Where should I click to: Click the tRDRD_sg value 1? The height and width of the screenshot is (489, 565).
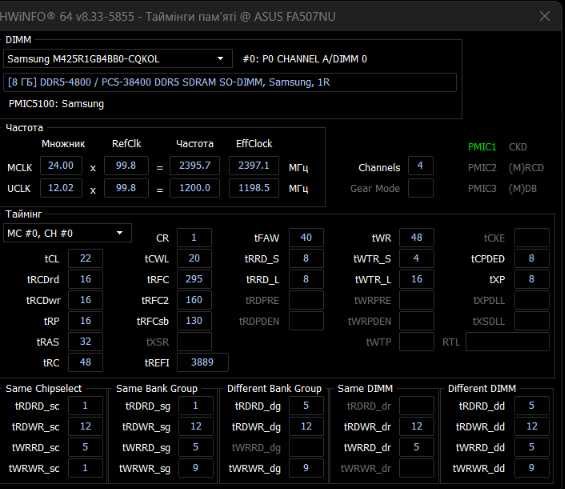pyautogui.click(x=196, y=406)
